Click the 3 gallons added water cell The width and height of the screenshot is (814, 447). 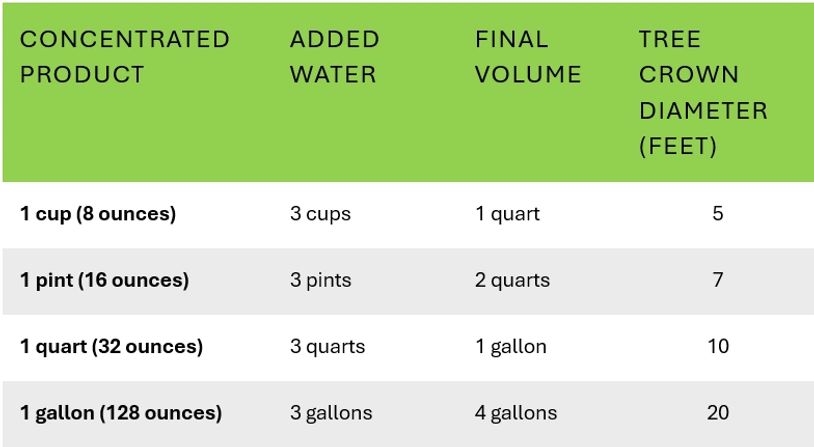[331, 413]
